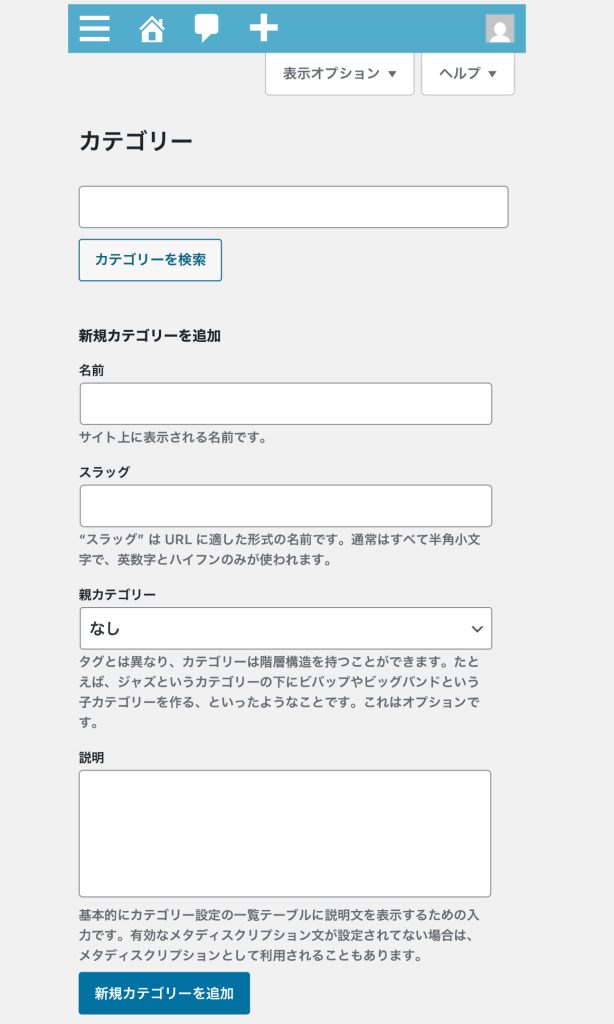Click the plus icon to add new content

pyautogui.click(x=263, y=28)
